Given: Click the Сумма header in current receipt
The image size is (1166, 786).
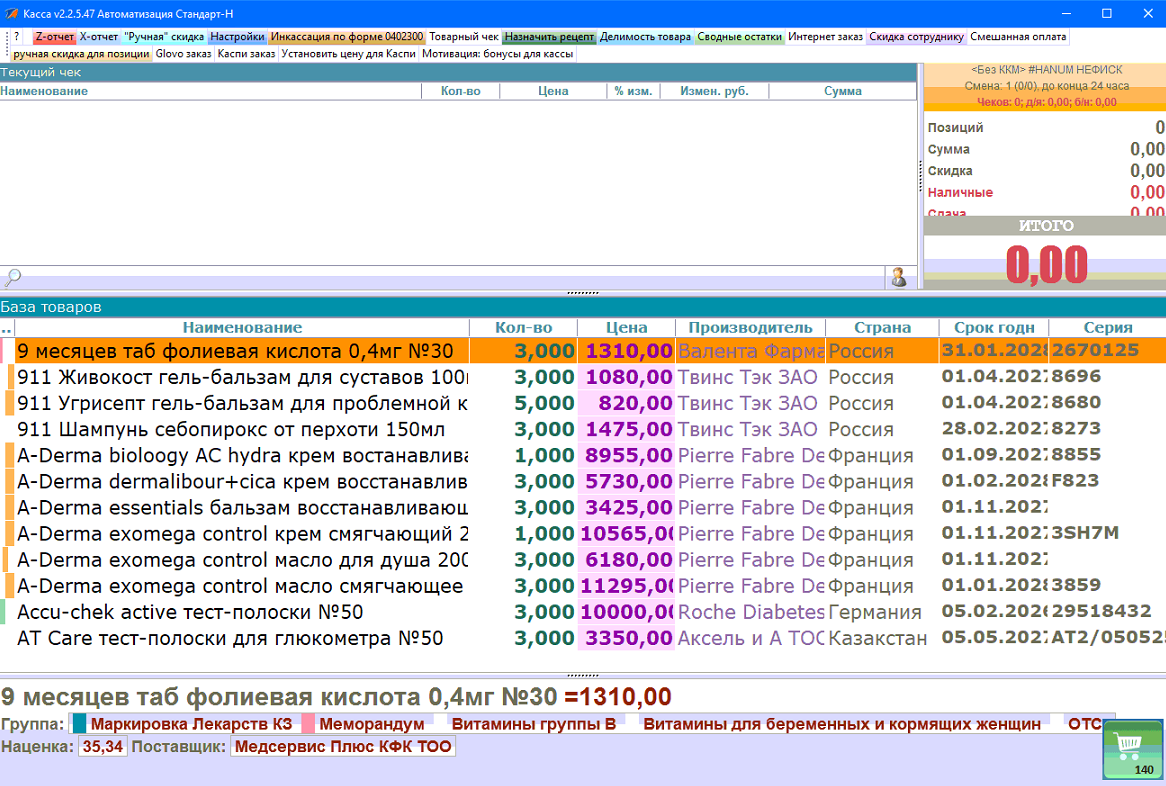Looking at the screenshot, I should pyautogui.click(x=843, y=91).
